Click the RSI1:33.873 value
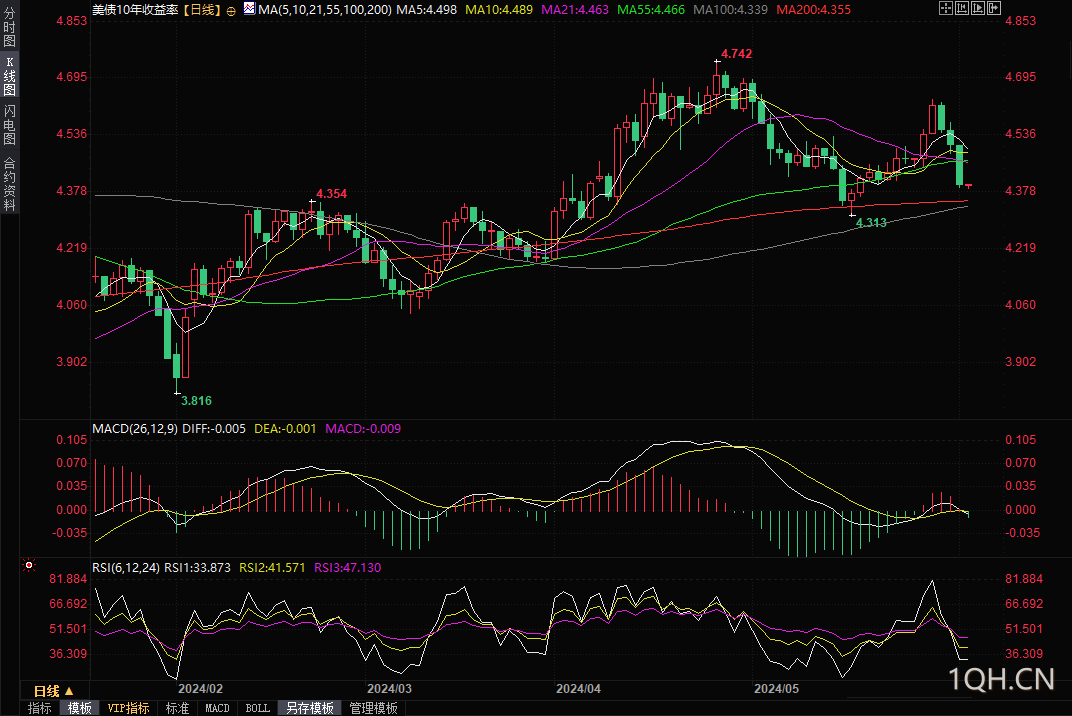 (198, 568)
